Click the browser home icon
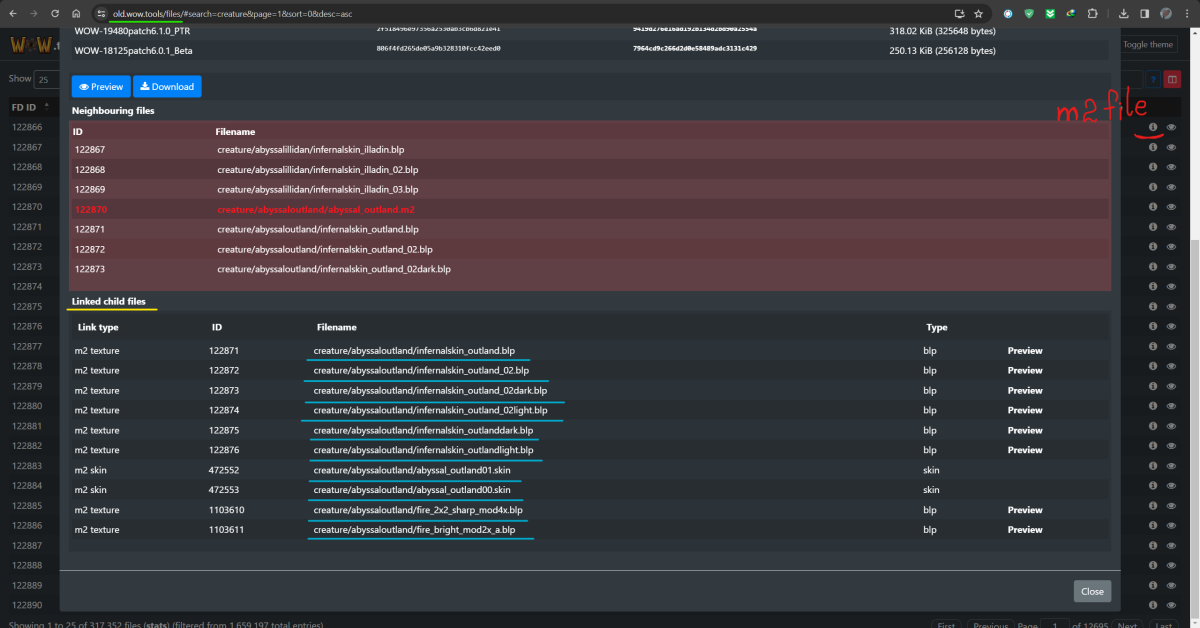1200x628 pixels. pyautogui.click(x=77, y=14)
